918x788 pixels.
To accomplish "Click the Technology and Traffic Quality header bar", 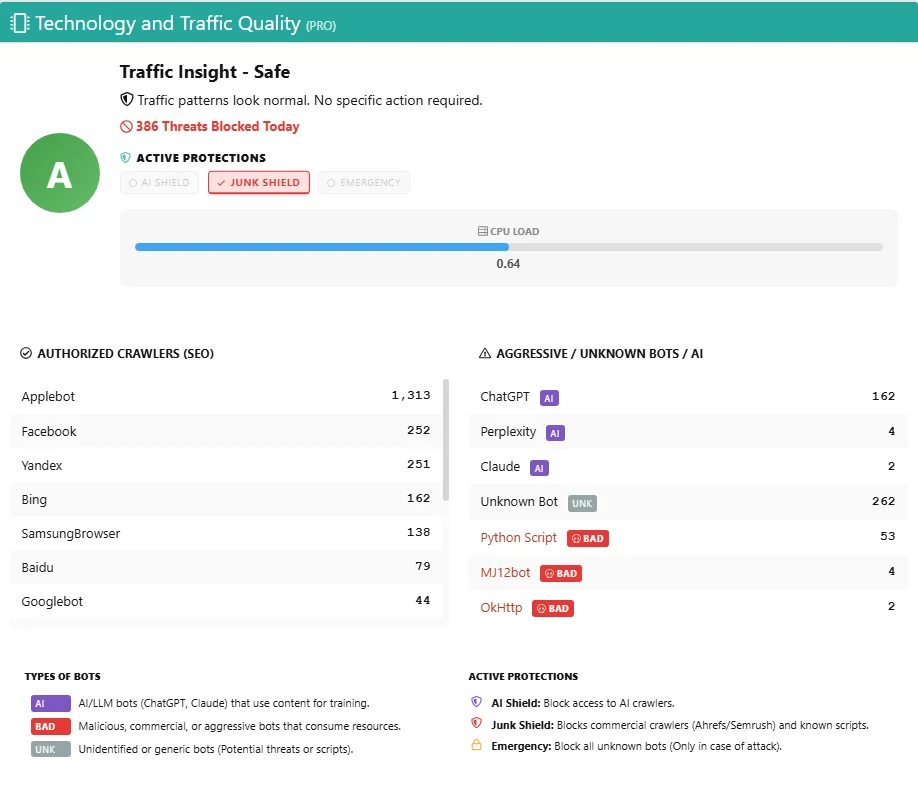I will [459, 22].
